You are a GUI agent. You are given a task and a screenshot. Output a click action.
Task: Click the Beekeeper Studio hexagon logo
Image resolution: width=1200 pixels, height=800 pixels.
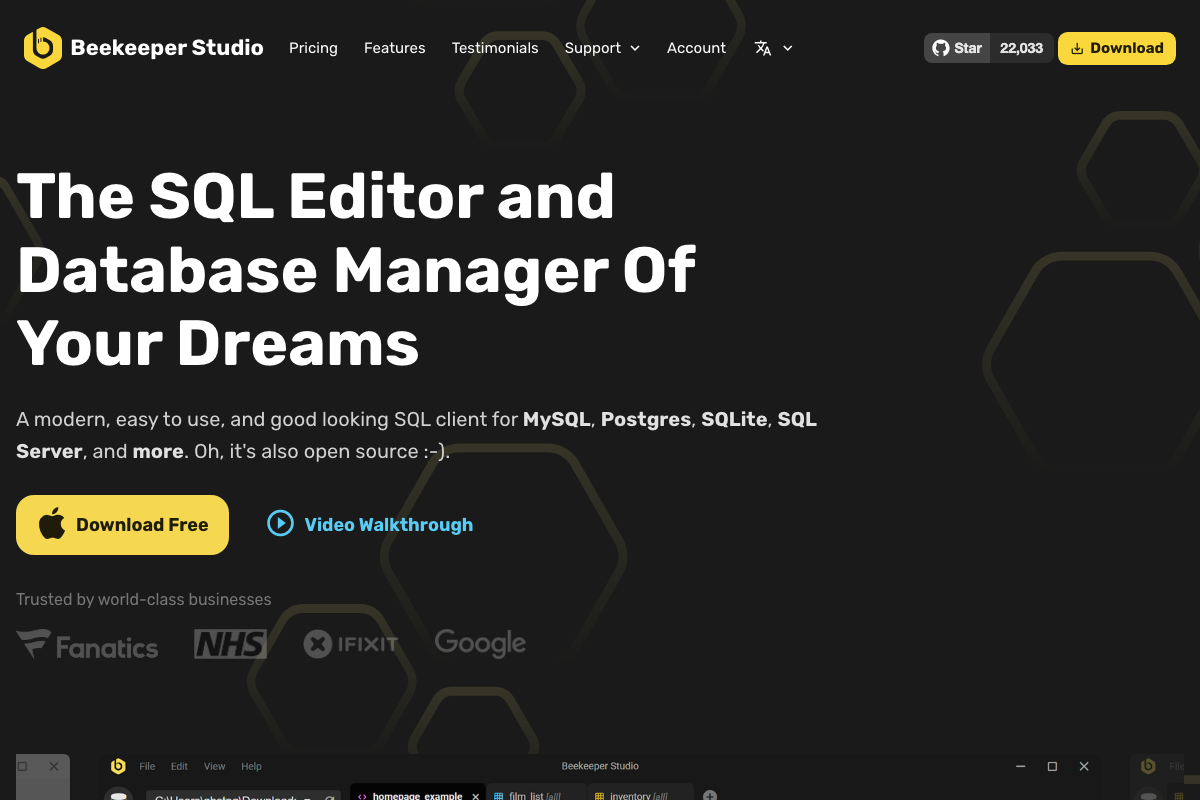(42, 48)
